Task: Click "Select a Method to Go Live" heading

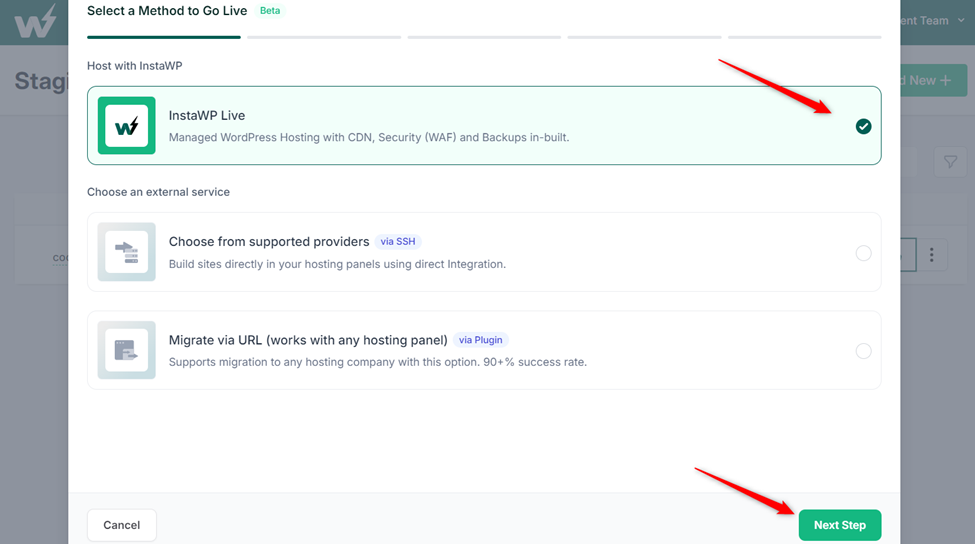Action: coord(167,11)
